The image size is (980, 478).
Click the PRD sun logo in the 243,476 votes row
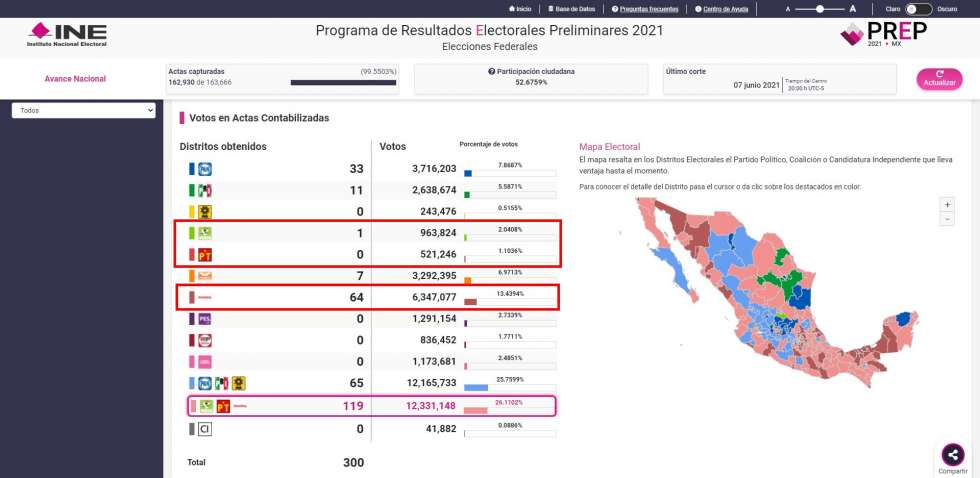click(205, 212)
